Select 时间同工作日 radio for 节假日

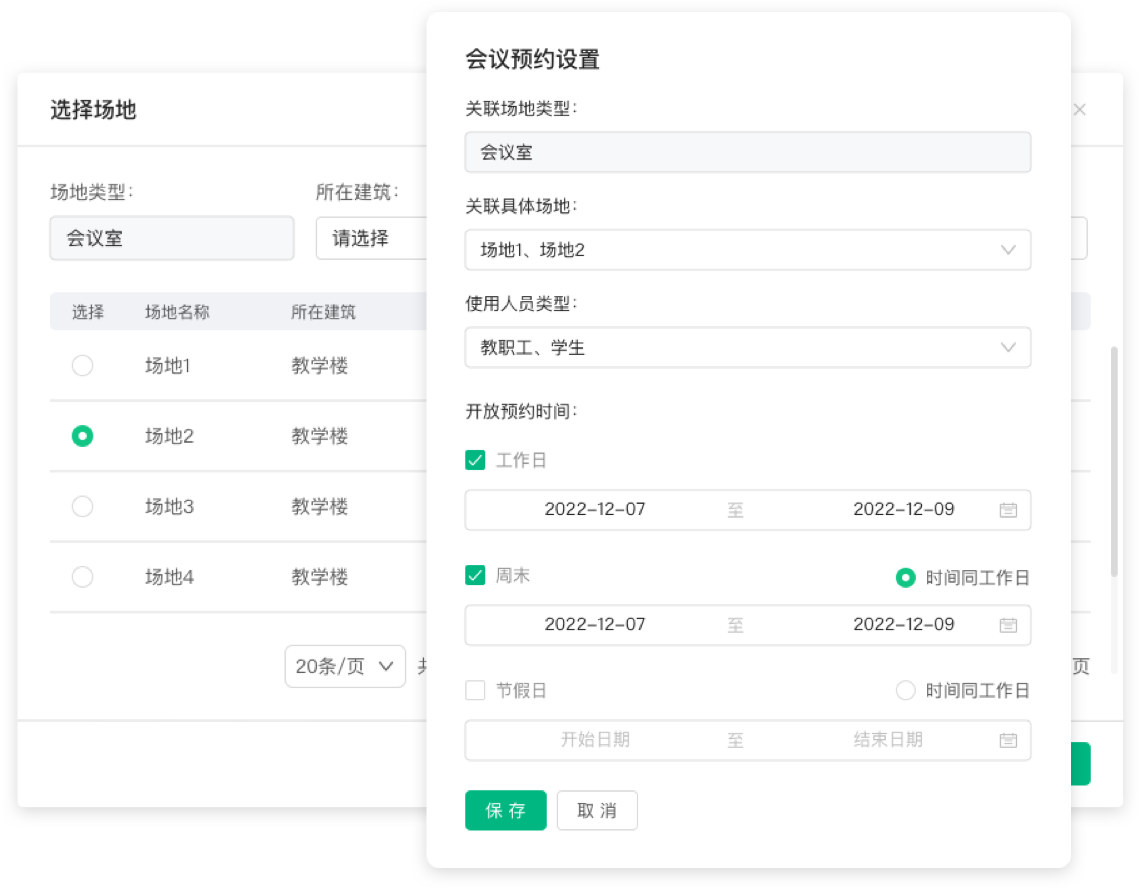[x=905, y=691]
